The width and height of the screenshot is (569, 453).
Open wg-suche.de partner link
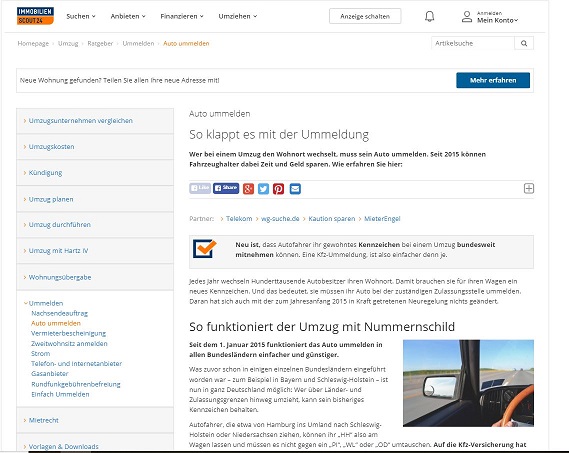(x=280, y=219)
